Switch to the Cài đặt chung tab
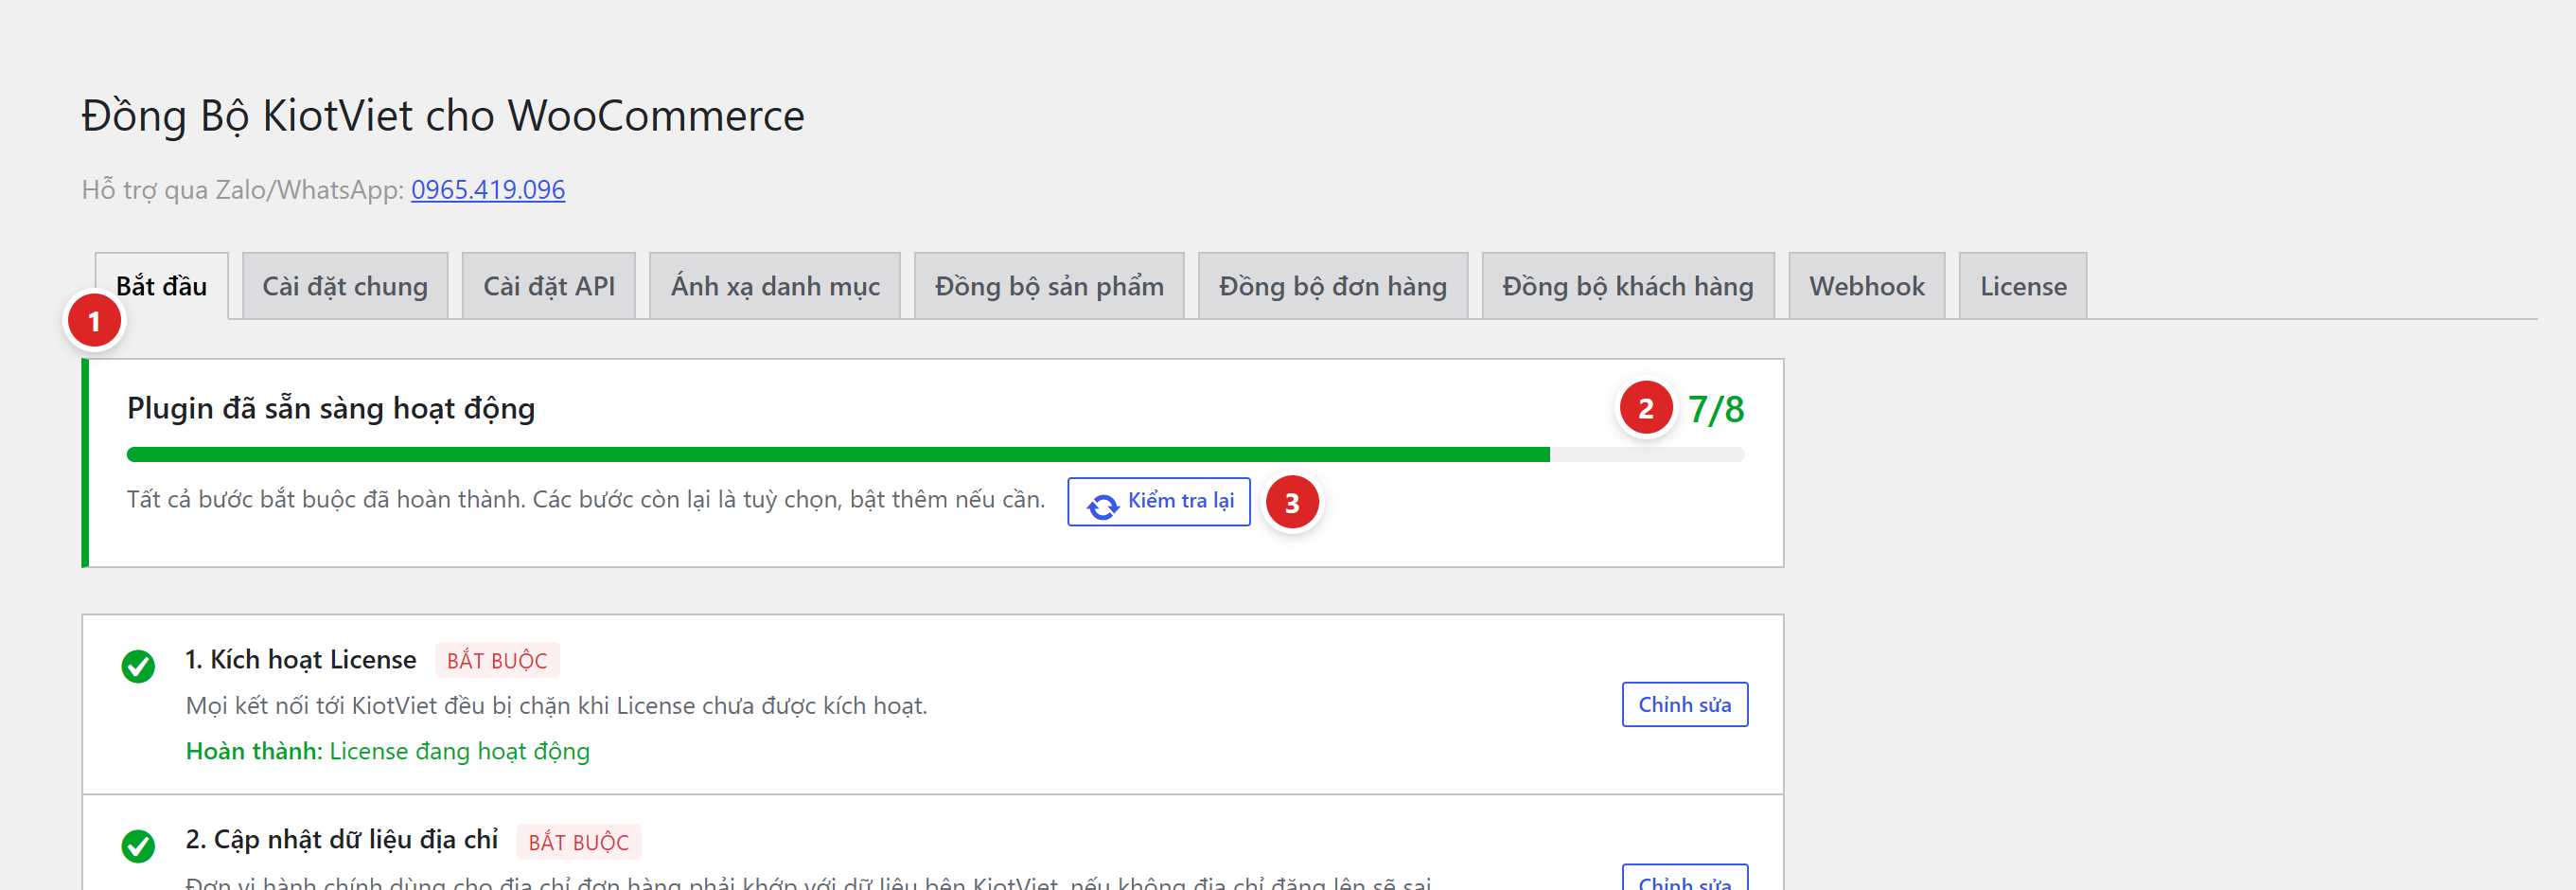Image resolution: width=2576 pixels, height=890 pixels. tap(345, 286)
